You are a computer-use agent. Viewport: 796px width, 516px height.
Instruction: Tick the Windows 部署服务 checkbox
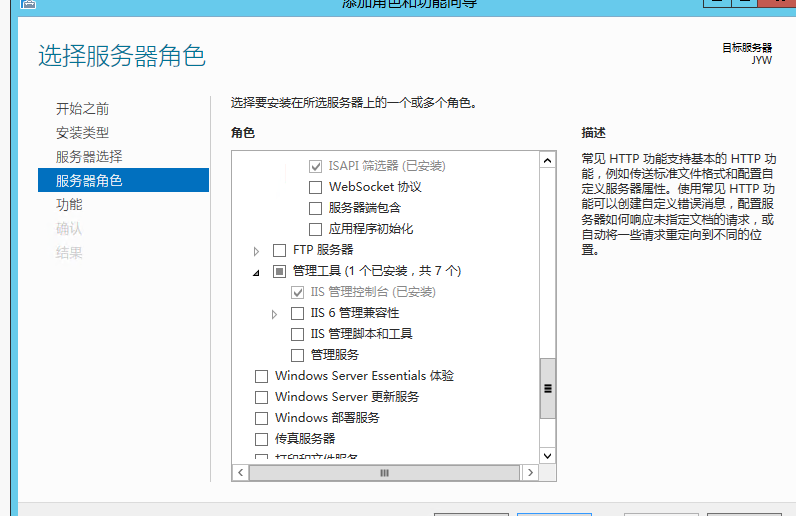click(262, 418)
